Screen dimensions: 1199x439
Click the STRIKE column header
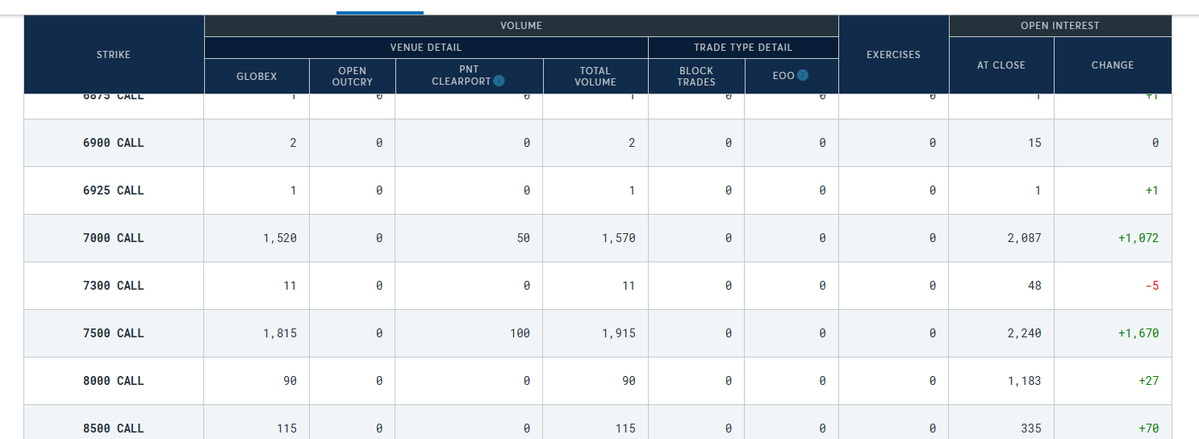[x=113, y=55]
